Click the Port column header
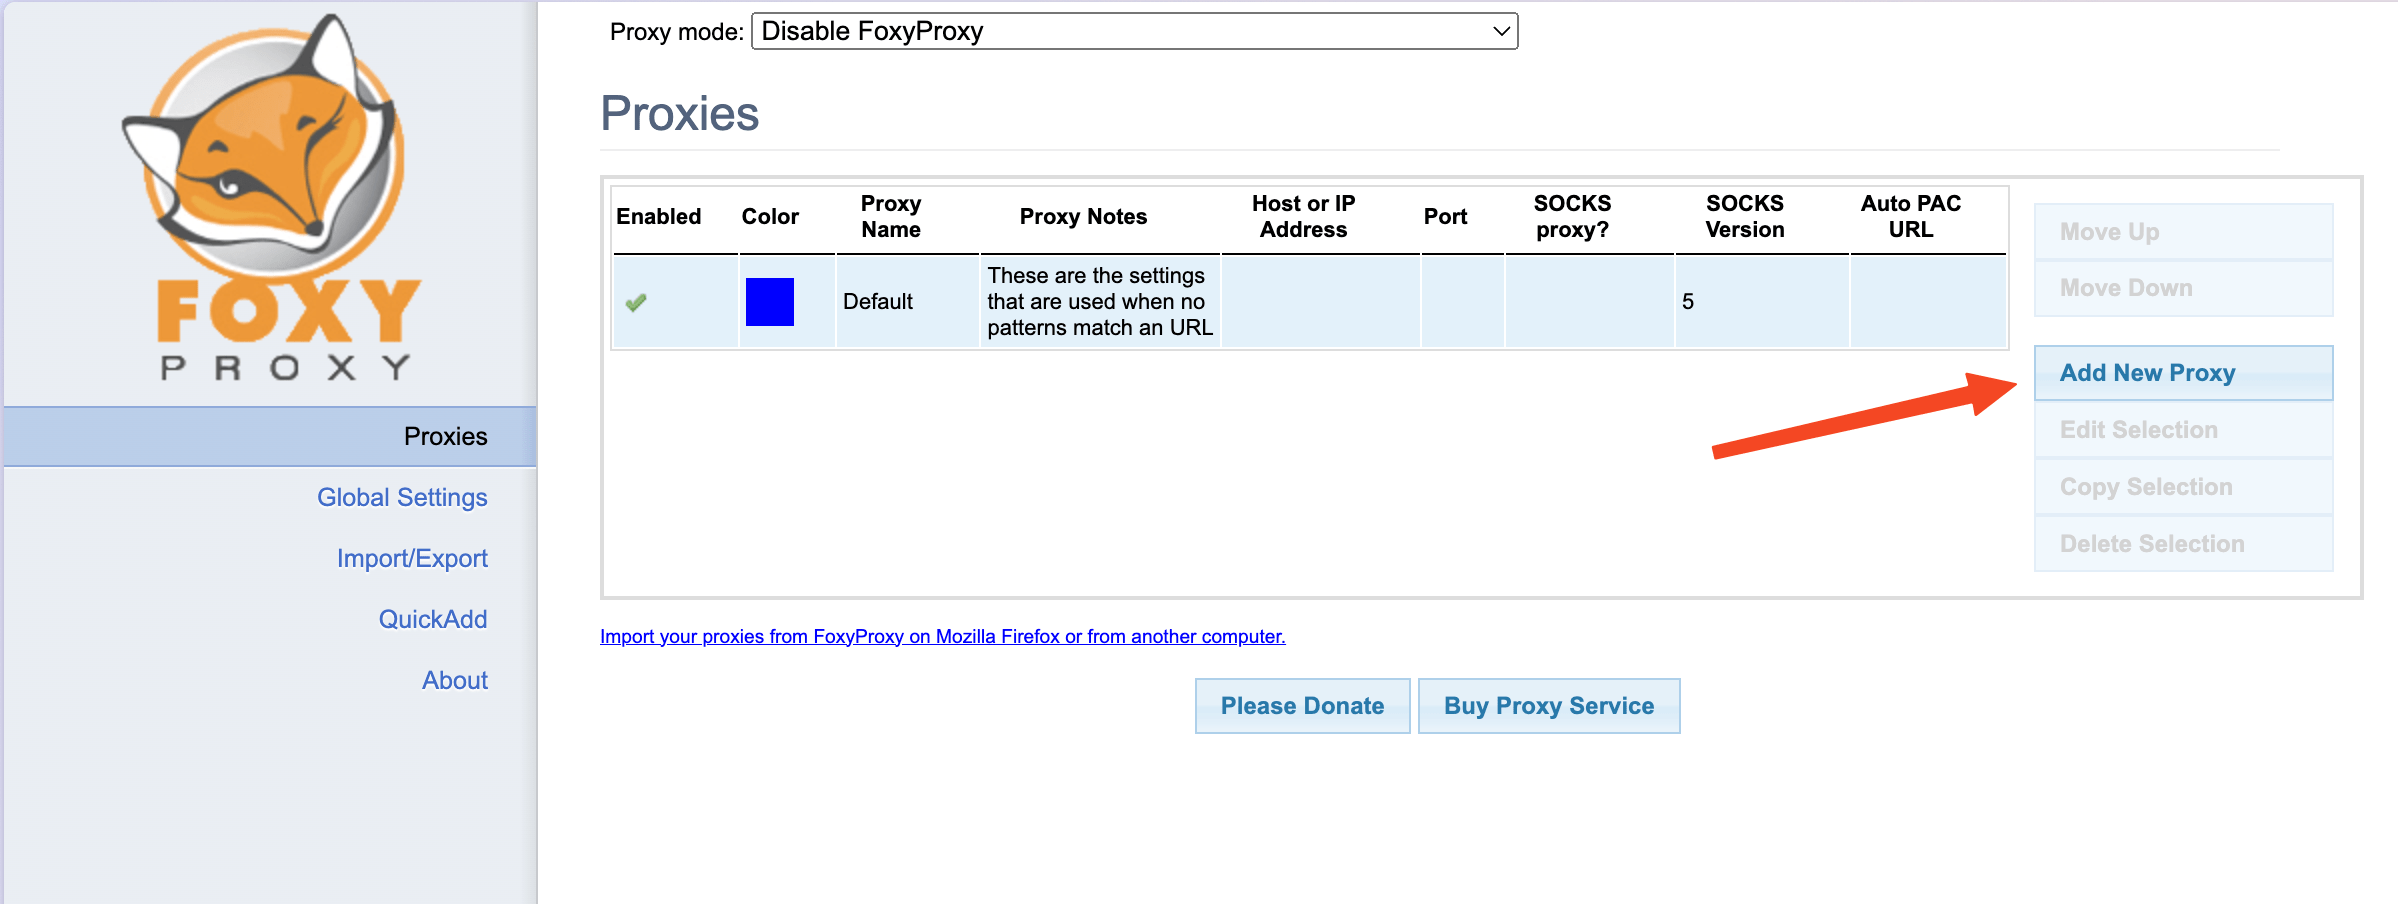This screenshot has width=2398, height=904. [x=1445, y=216]
